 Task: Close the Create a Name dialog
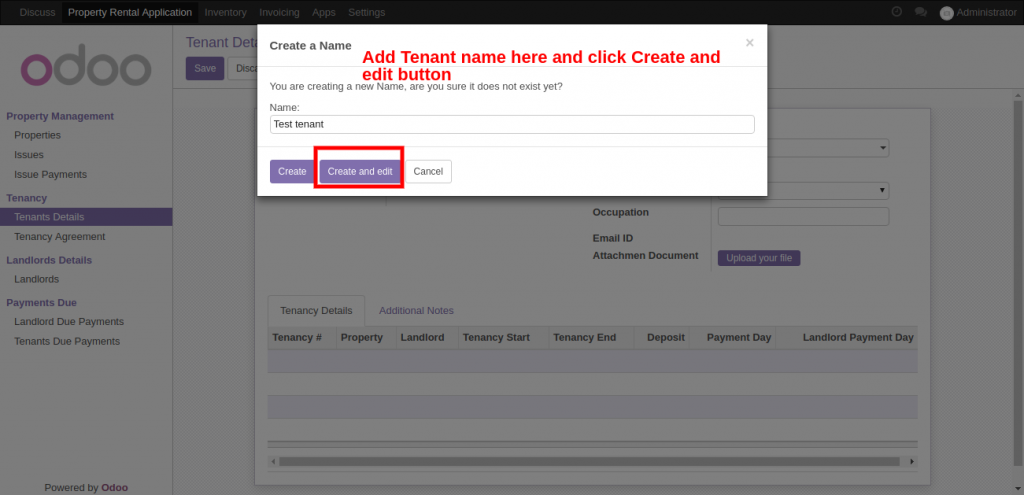tap(749, 43)
